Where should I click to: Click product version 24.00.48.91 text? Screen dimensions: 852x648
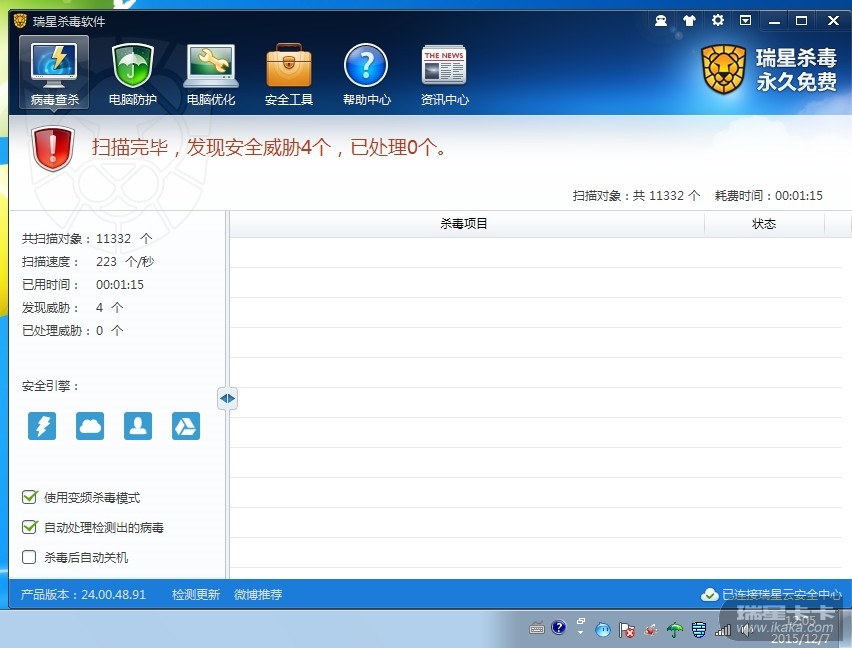(x=83, y=594)
